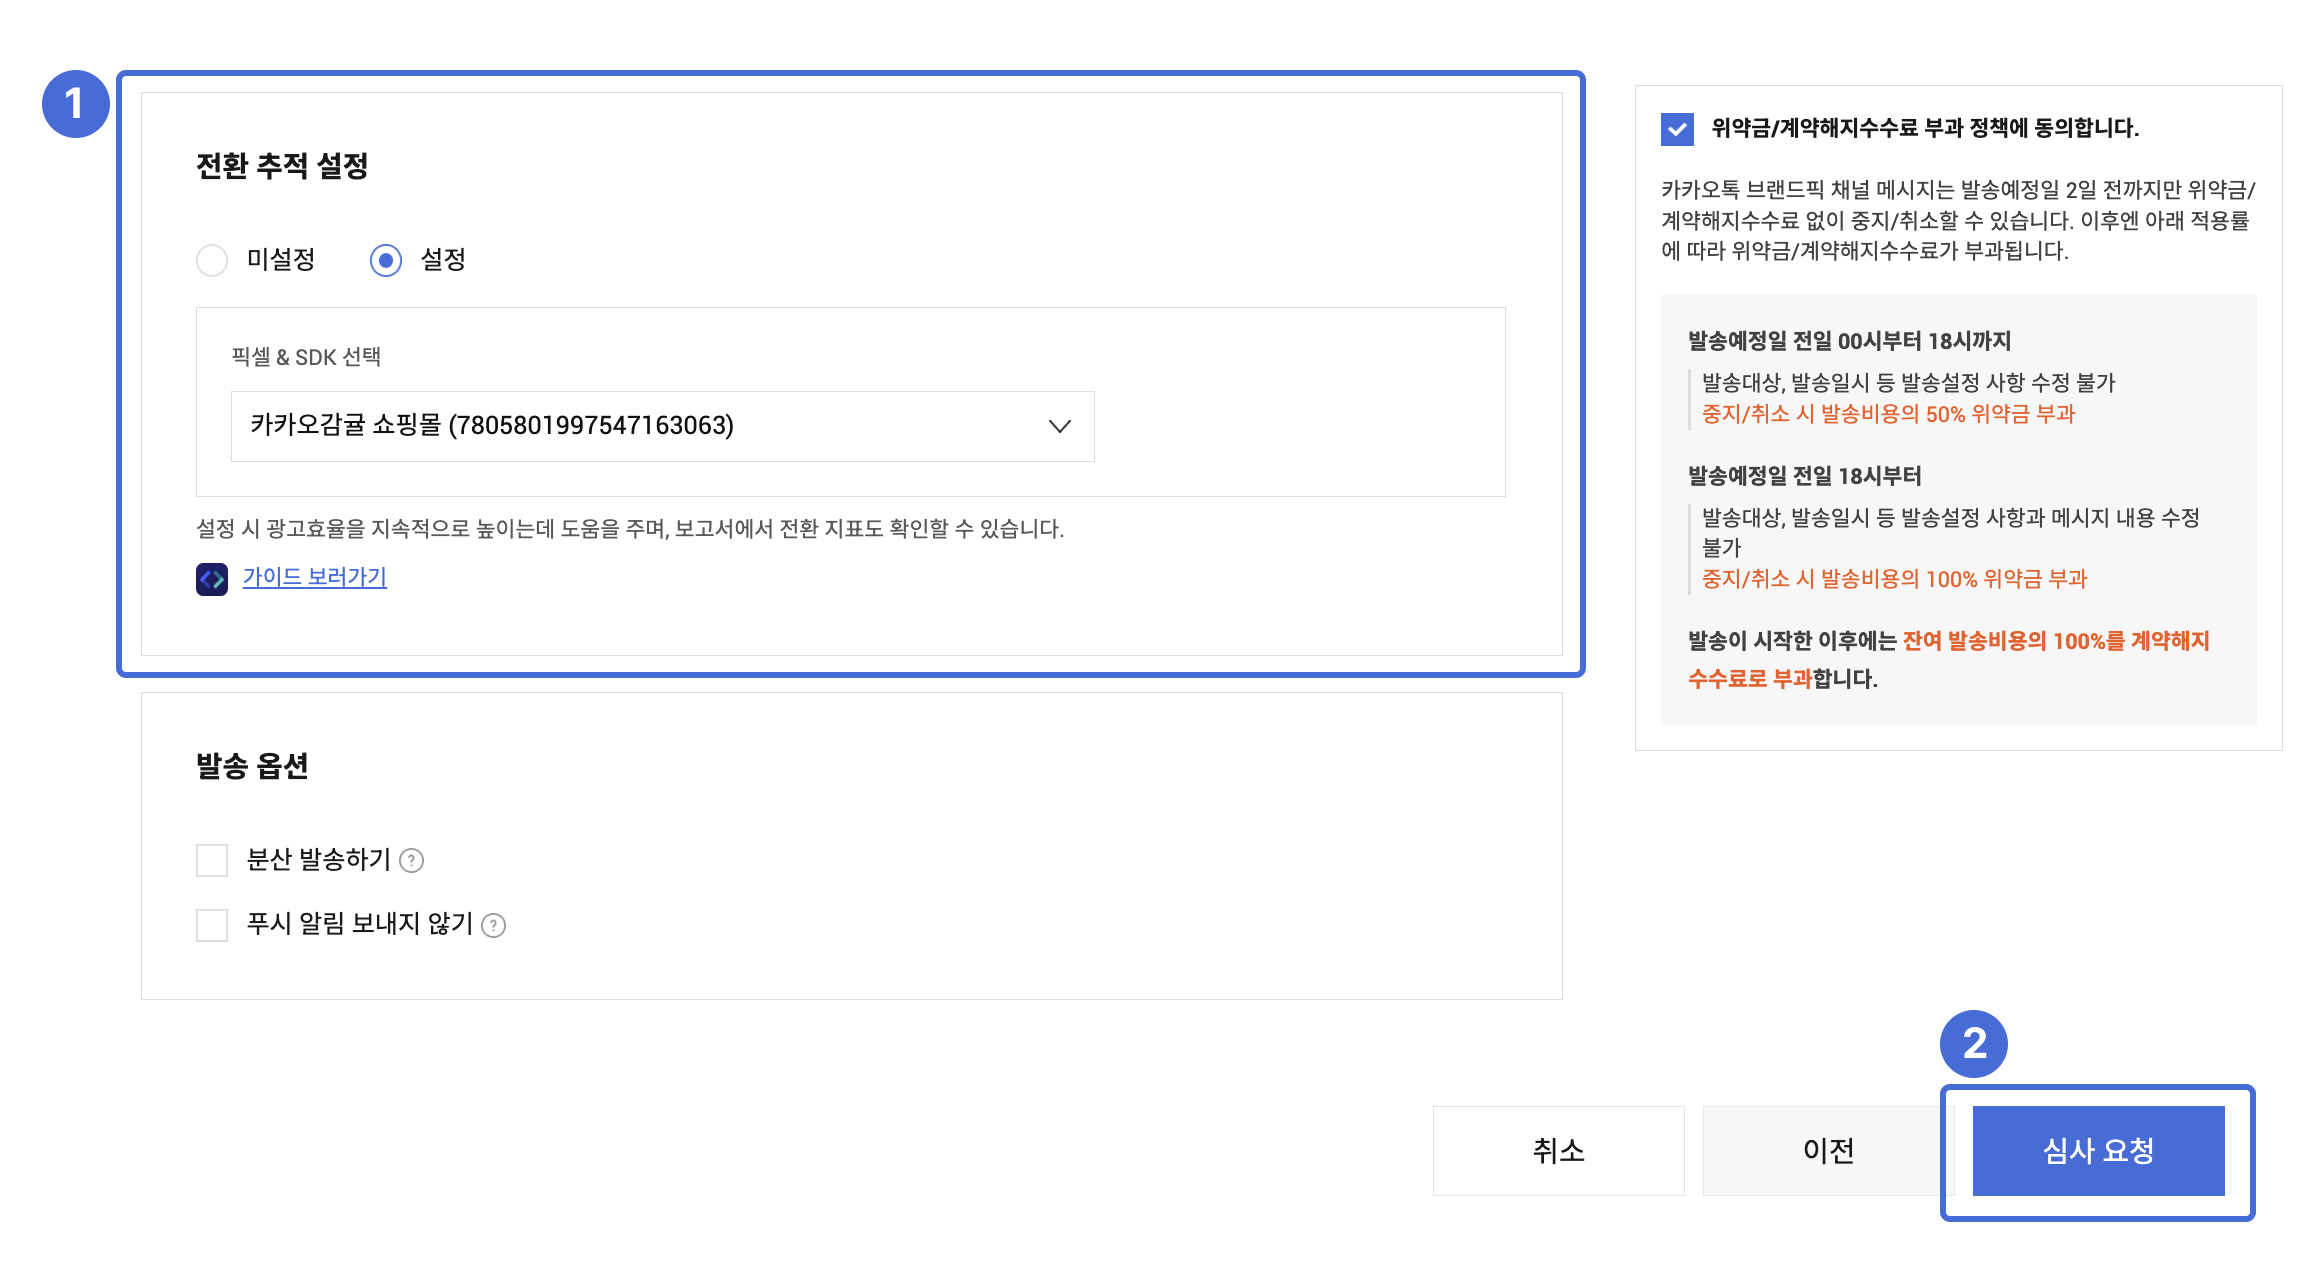The width and height of the screenshot is (2314, 1268).
Task: Click the guide code icon beside 가이드 보러가기
Action: click(211, 579)
